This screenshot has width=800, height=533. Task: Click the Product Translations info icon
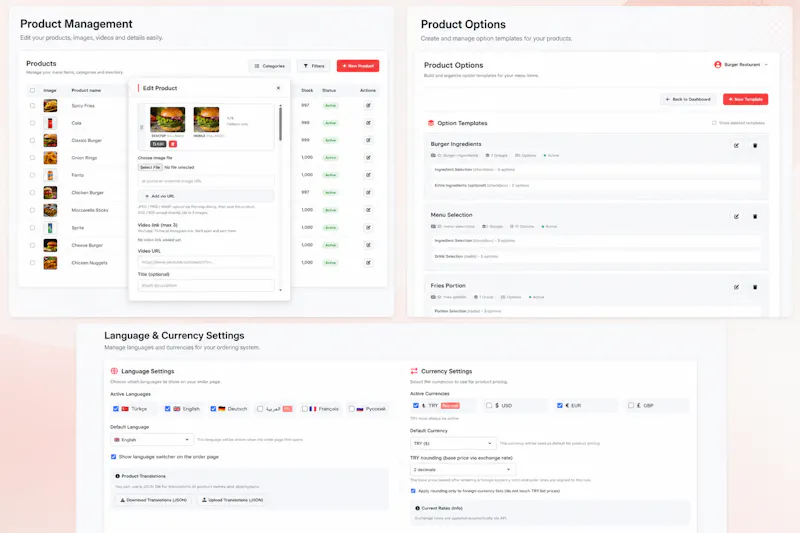point(117,476)
